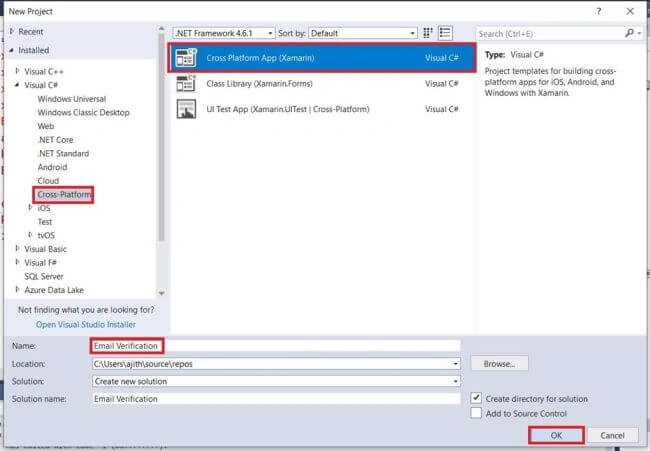
Task: Expand the Visual C++ node
Action: tap(17, 71)
